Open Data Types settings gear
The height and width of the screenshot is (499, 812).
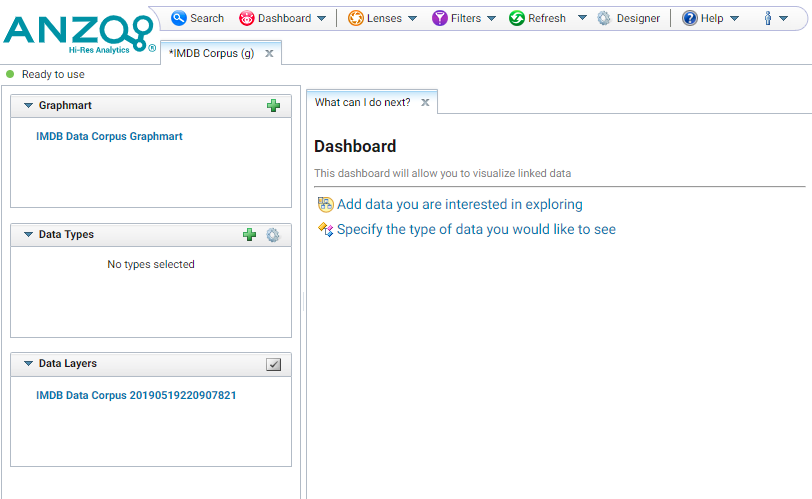pyautogui.click(x=273, y=235)
